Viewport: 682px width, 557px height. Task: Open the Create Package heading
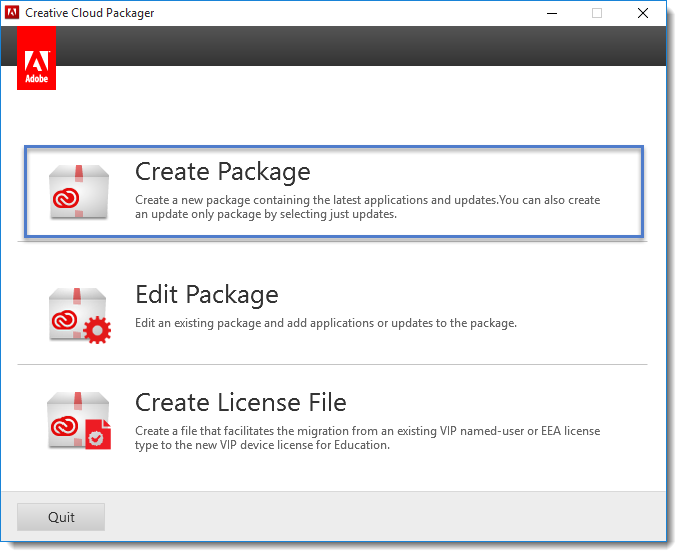tap(223, 172)
